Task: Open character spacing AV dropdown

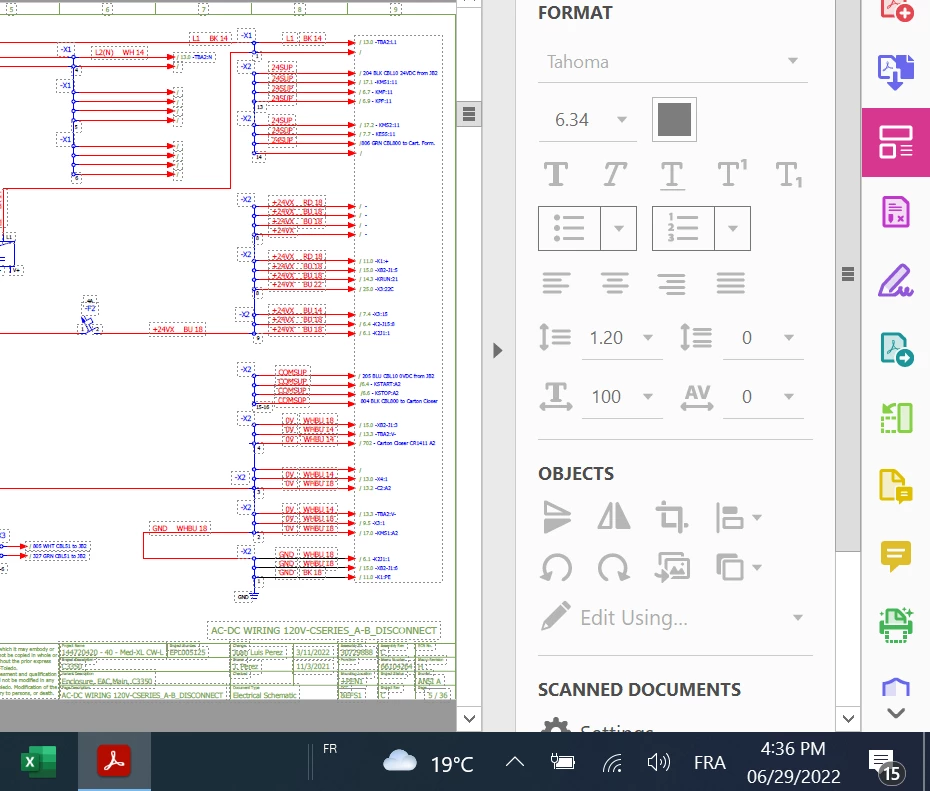Action: (x=789, y=396)
